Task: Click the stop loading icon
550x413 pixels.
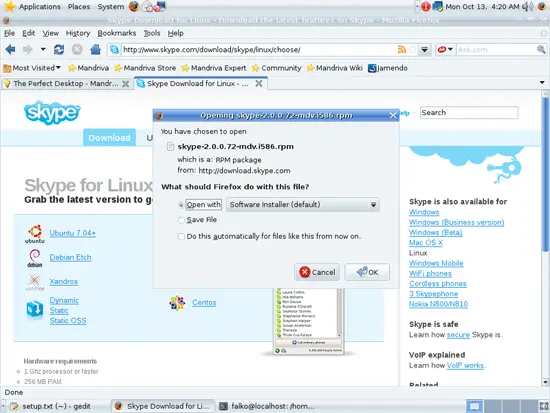Action: tap(77, 49)
